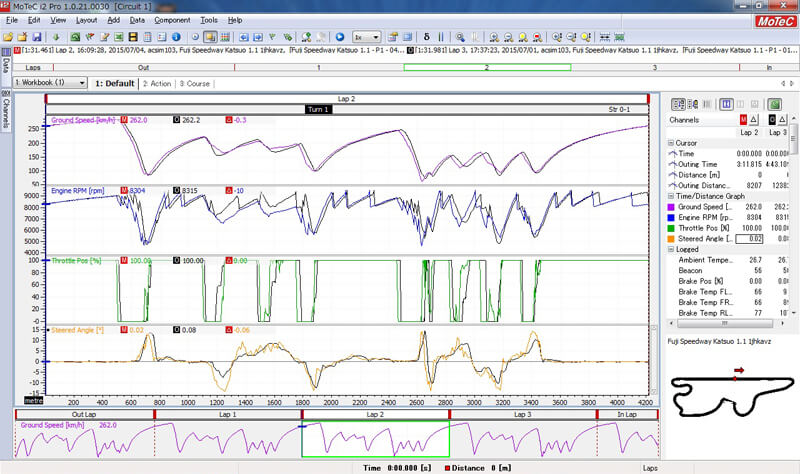
Task: Click the green spreadsheet export icon
Action: pyautogui.click(x=119, y=37)
